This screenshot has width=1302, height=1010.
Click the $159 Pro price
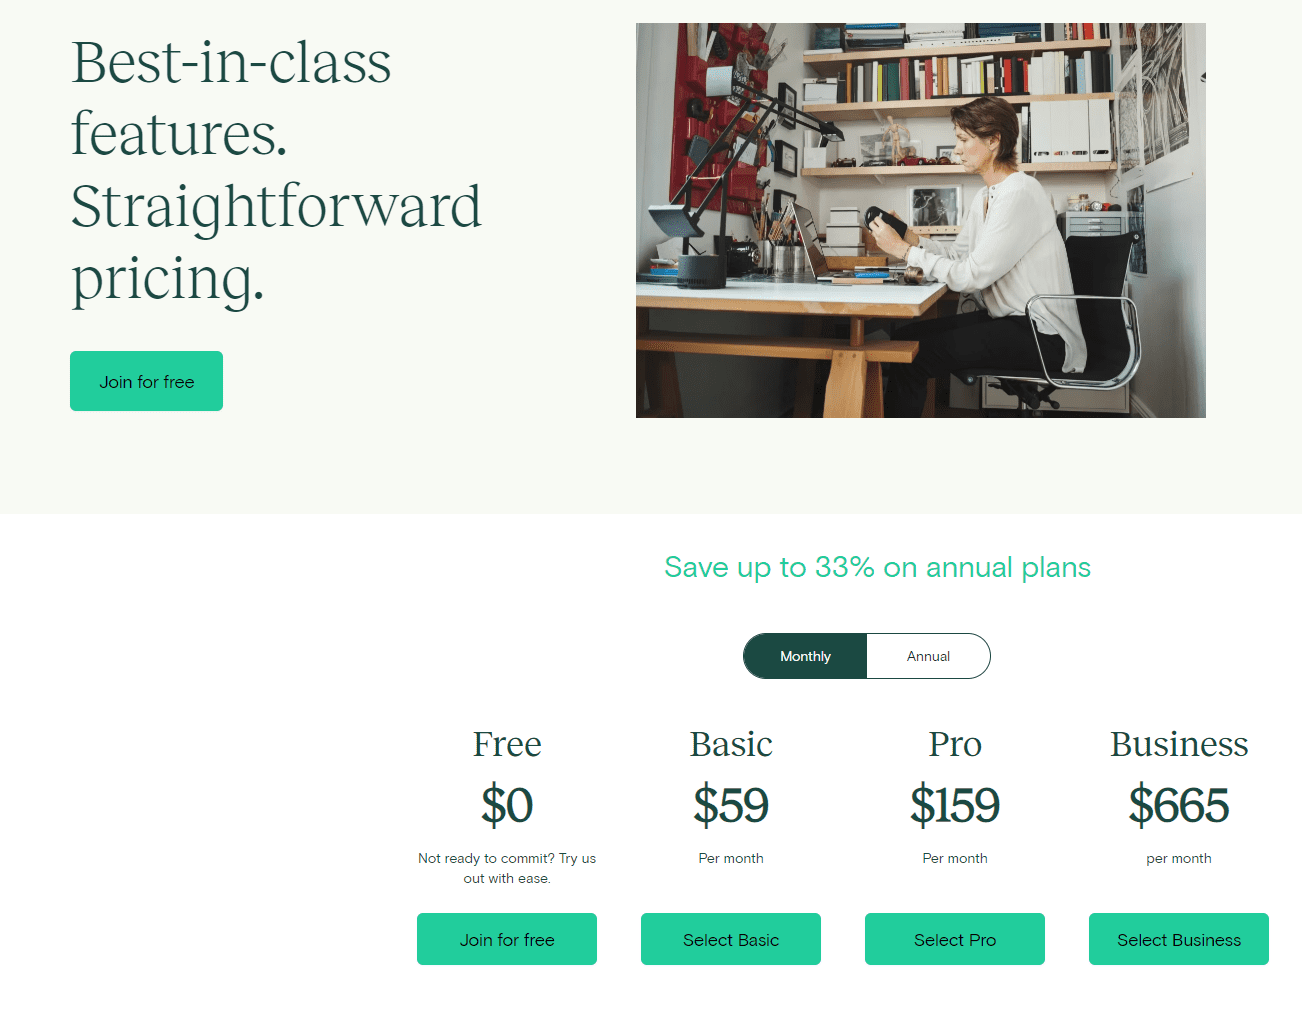pos(954,806)
